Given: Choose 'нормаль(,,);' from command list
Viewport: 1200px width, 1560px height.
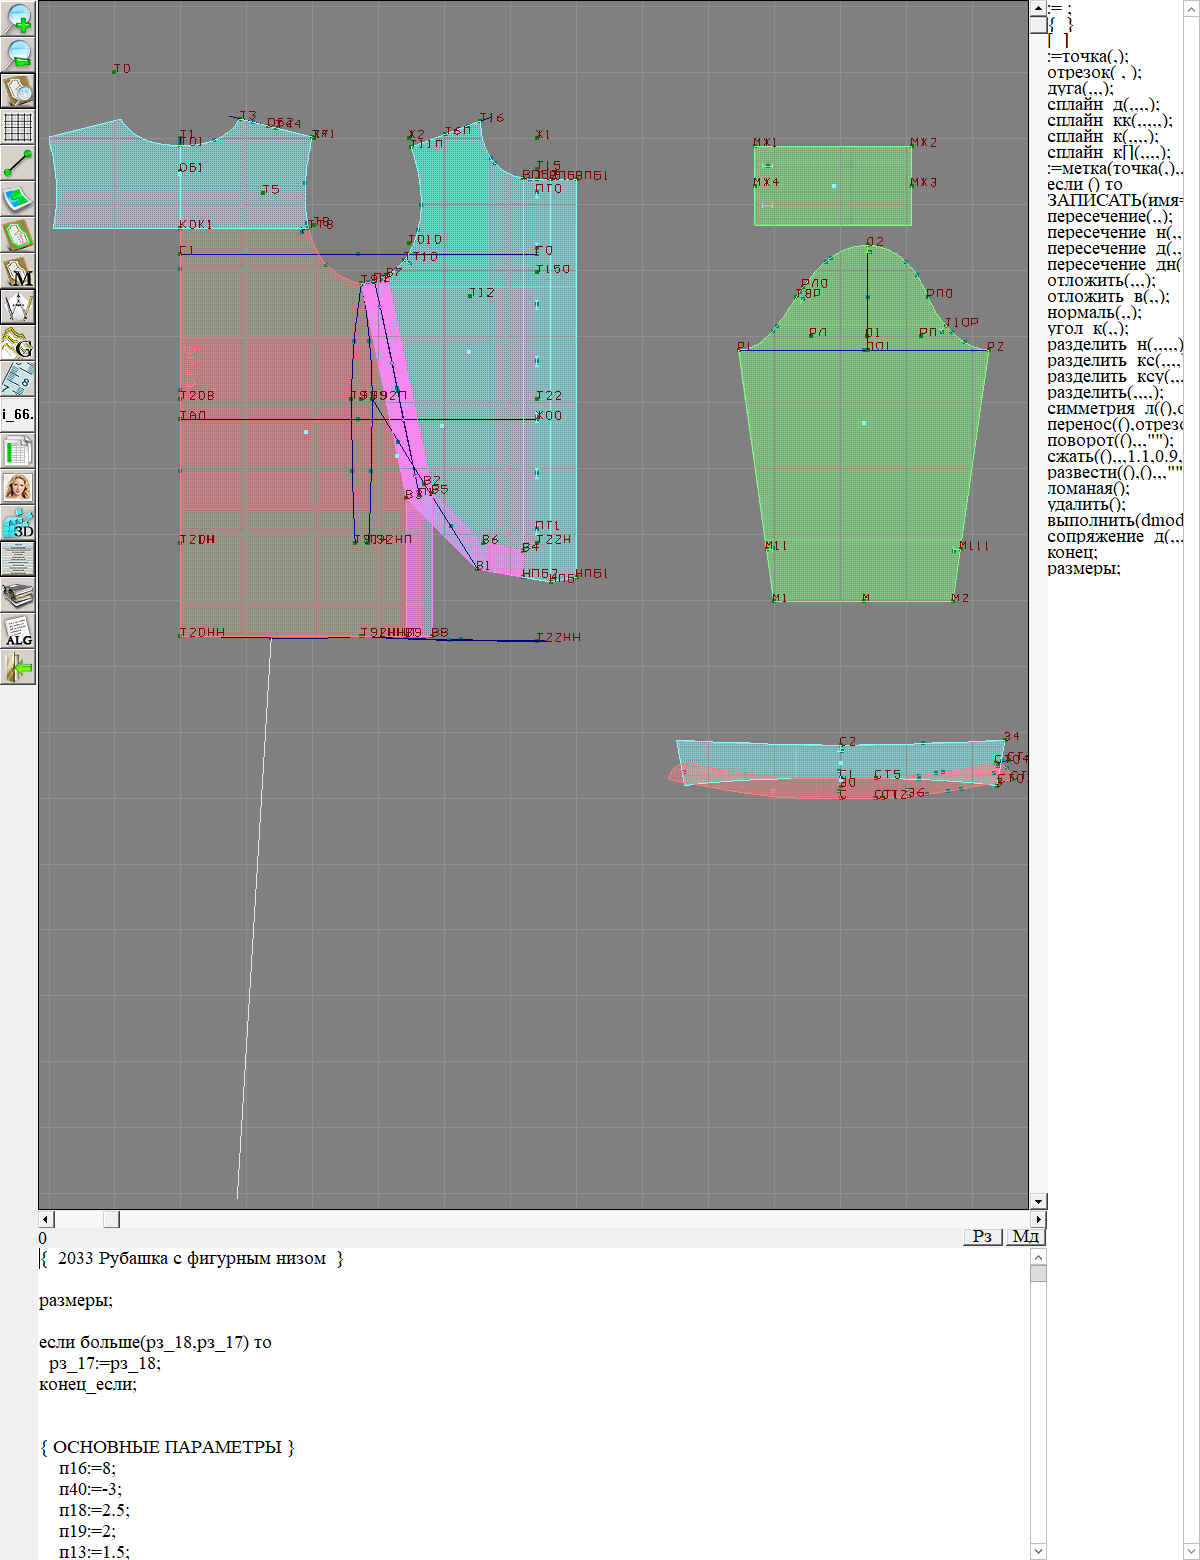Looking at the screenshot, I should tap(1094, 313).
